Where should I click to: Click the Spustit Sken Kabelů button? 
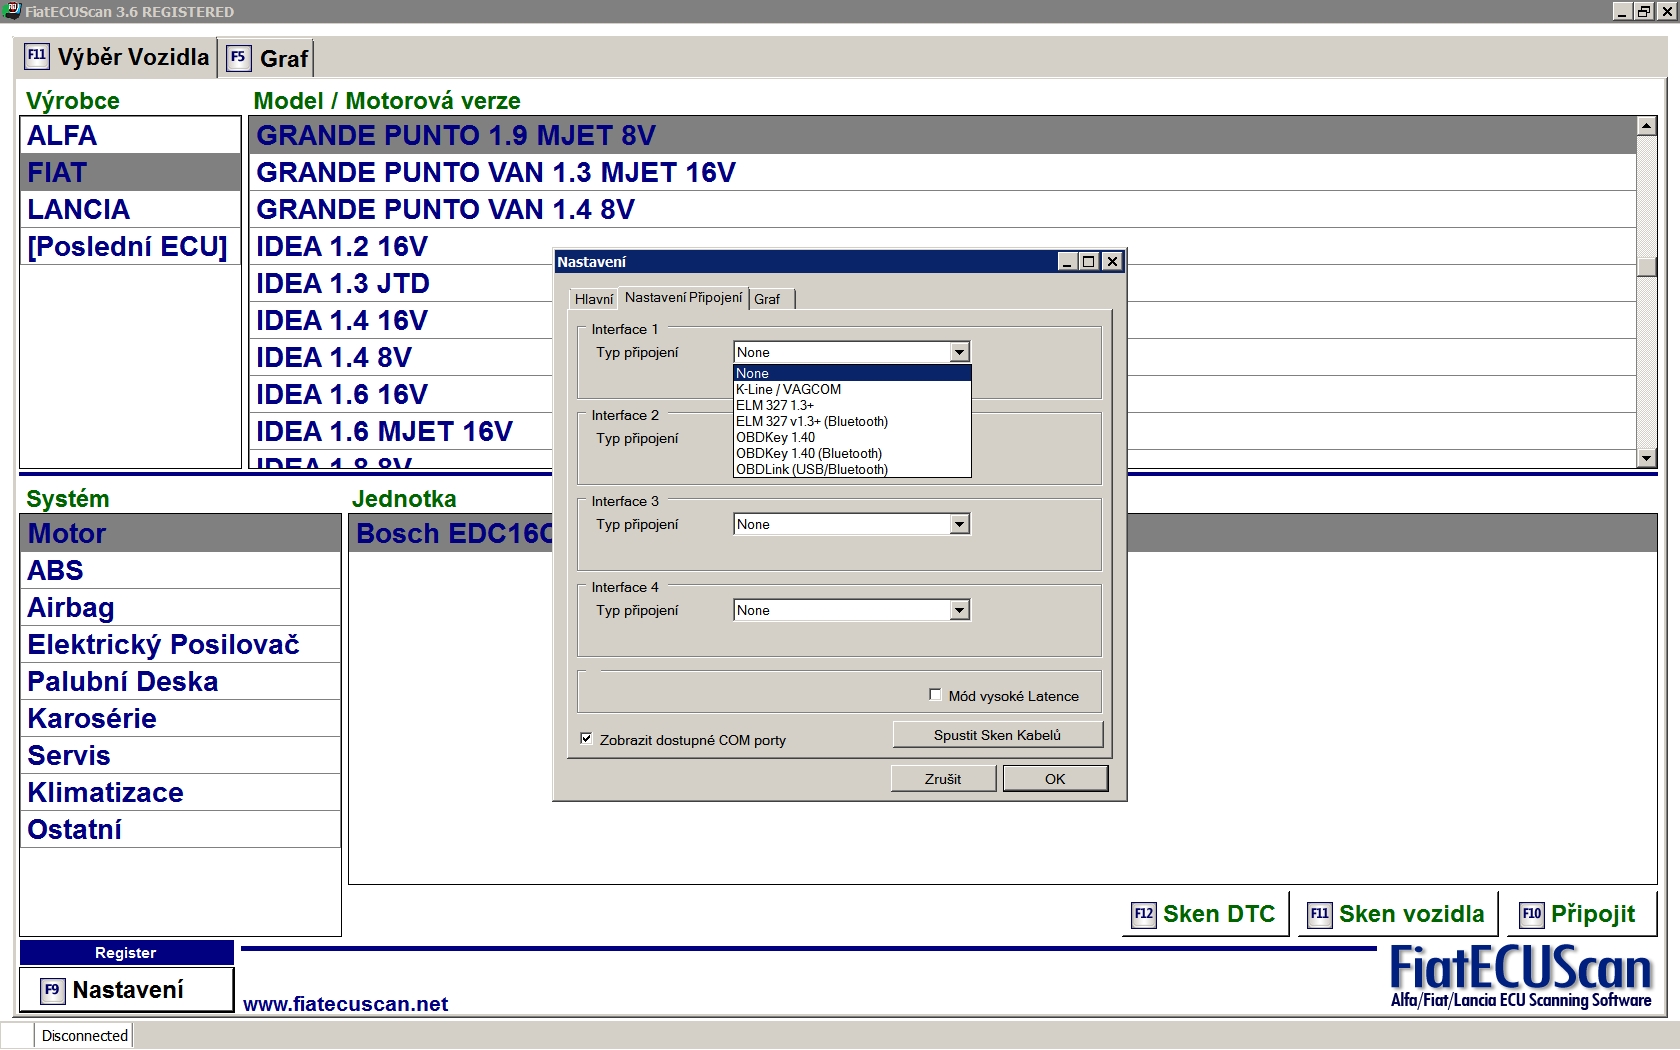pyautogui.click(x=997, y=735)
